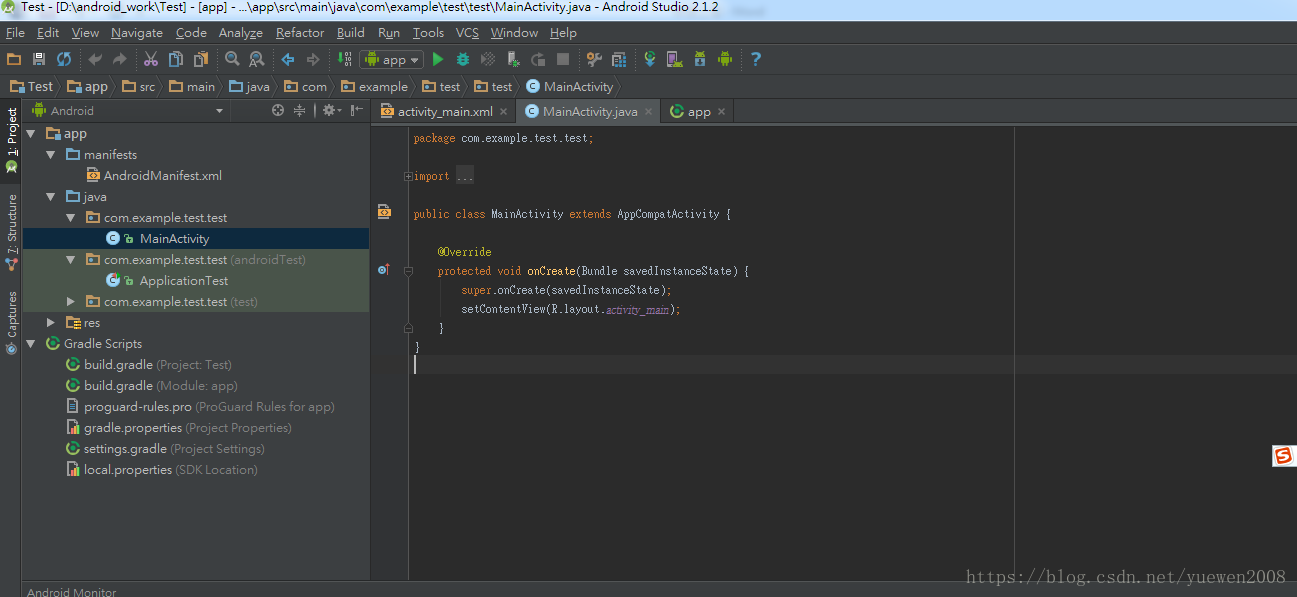Run the app with green play button
The height and width of the screenshot is (597, 1297).
click(x=438, y=60)
